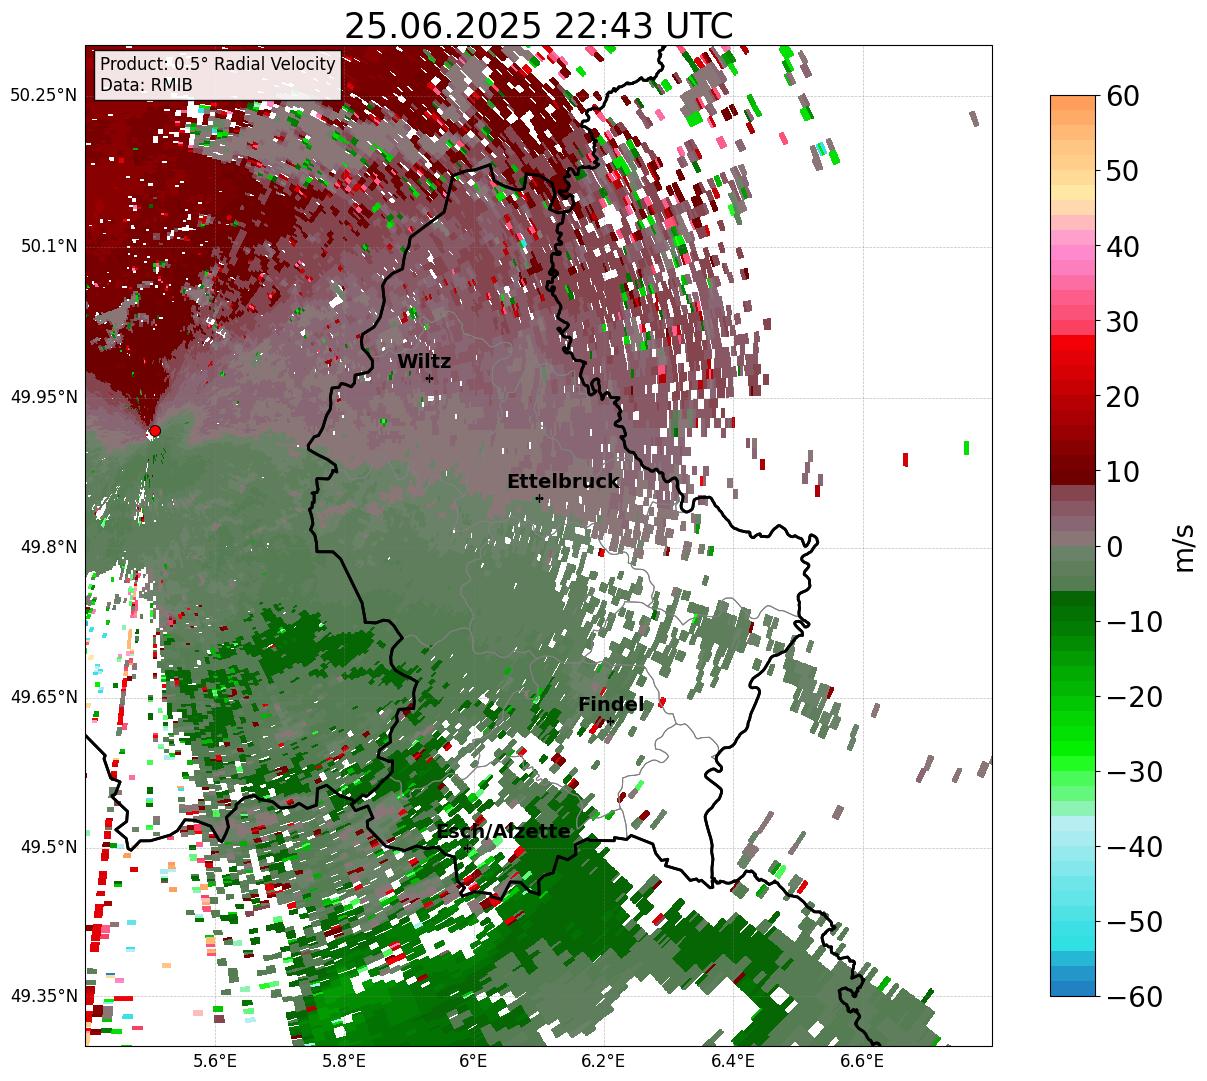Viewport: 1207px width, 1081px height.
Task: Click the cross marker under Findel
Action: point(611,721)
